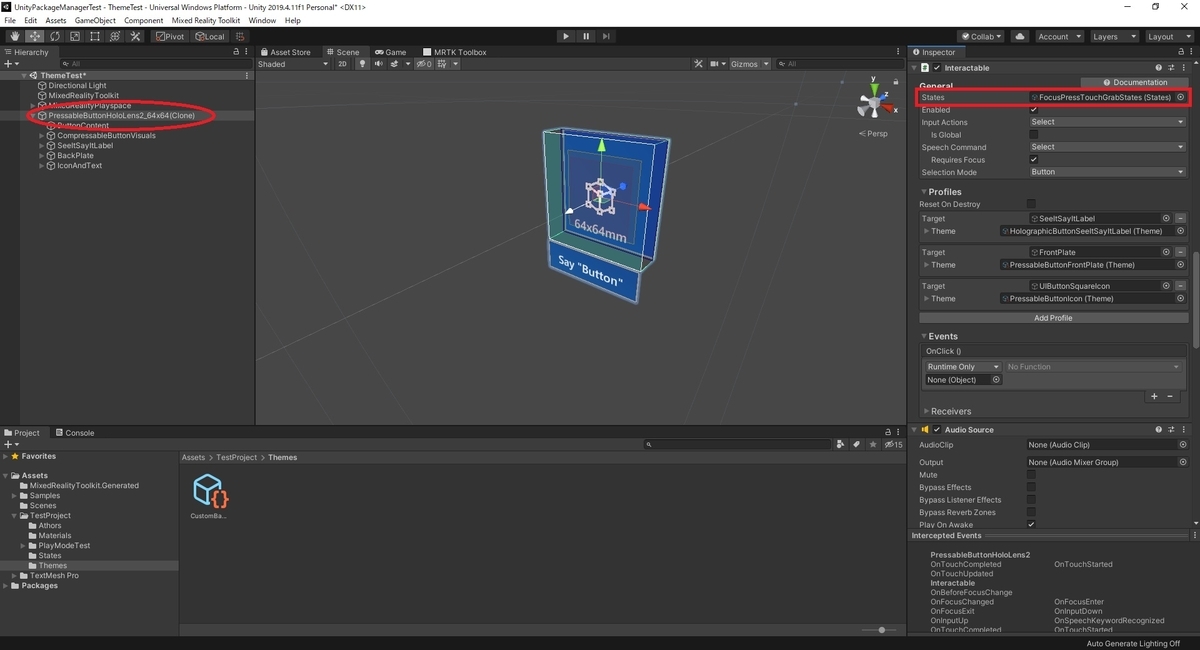This screenshot has width=1200, height=650.
Task: Open Interactable component help icon
Action: (x=1158, y=67)
